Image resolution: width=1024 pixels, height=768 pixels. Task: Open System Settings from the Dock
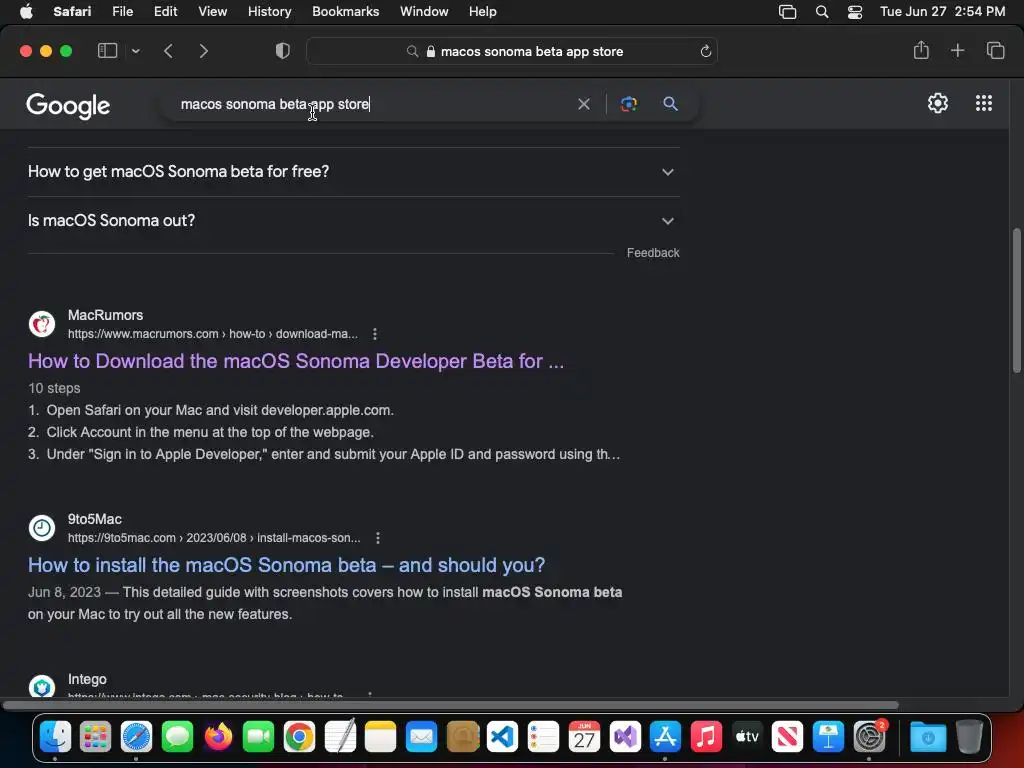tap(869, 737)
